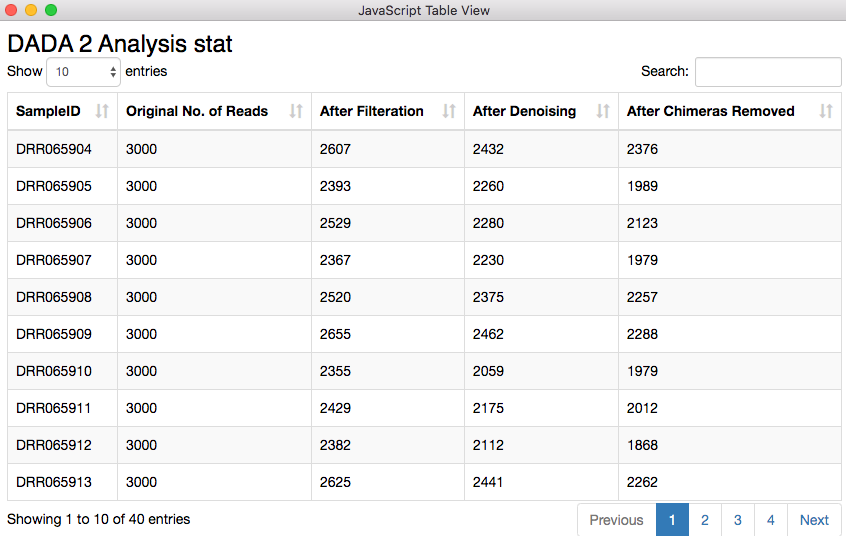Screen dimensions: 846x543
Task: Click denoising value 2280
Action: pyautogui.click(x=488, y=223)
